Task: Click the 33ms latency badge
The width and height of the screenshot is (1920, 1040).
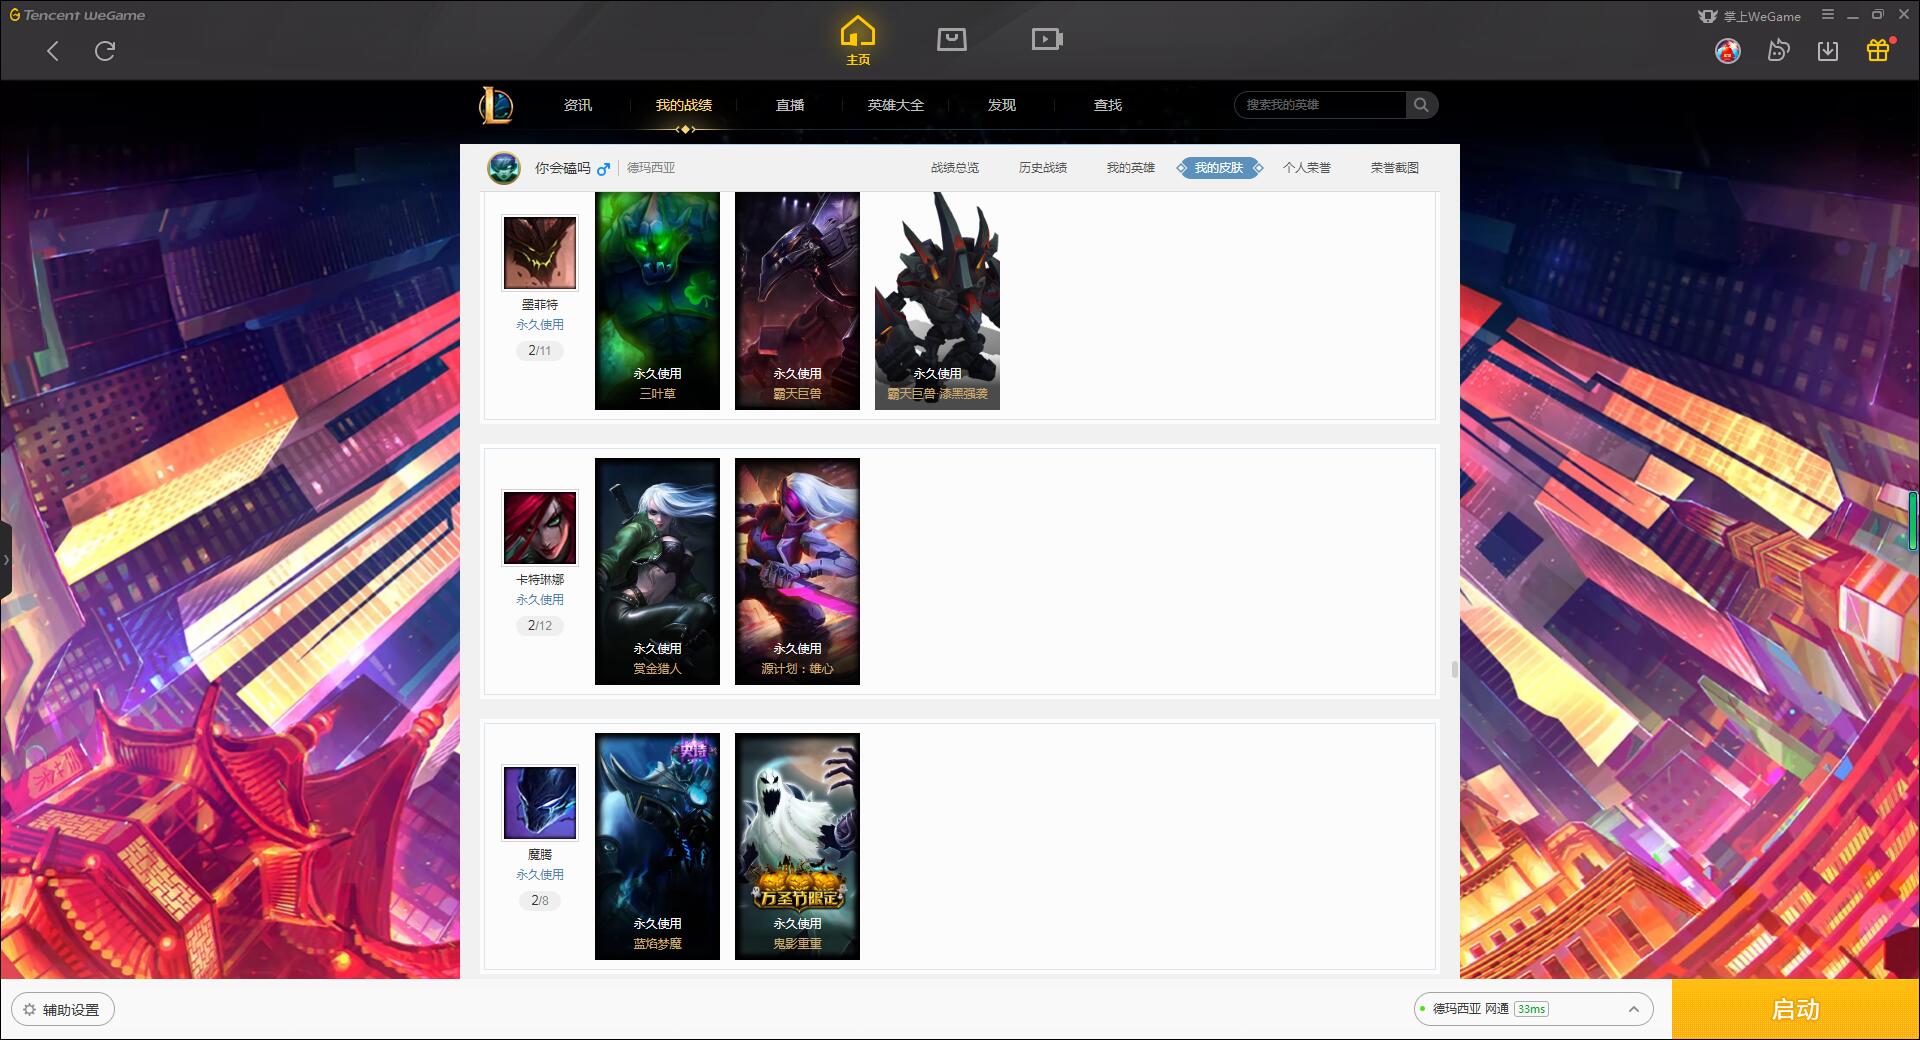Action: [x=1531, y=1009]
